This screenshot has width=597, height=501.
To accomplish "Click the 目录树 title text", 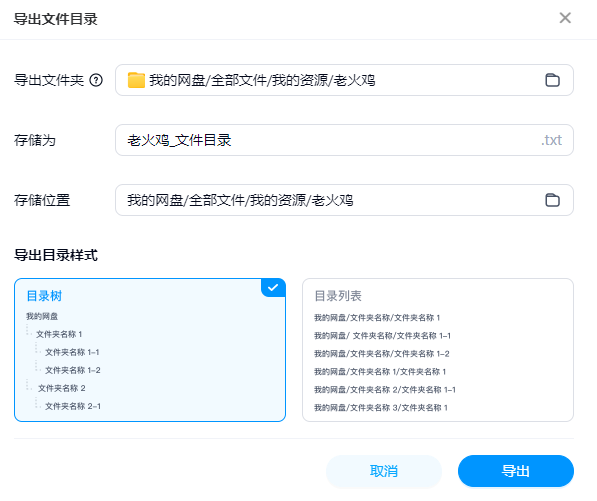I will 44,296.
